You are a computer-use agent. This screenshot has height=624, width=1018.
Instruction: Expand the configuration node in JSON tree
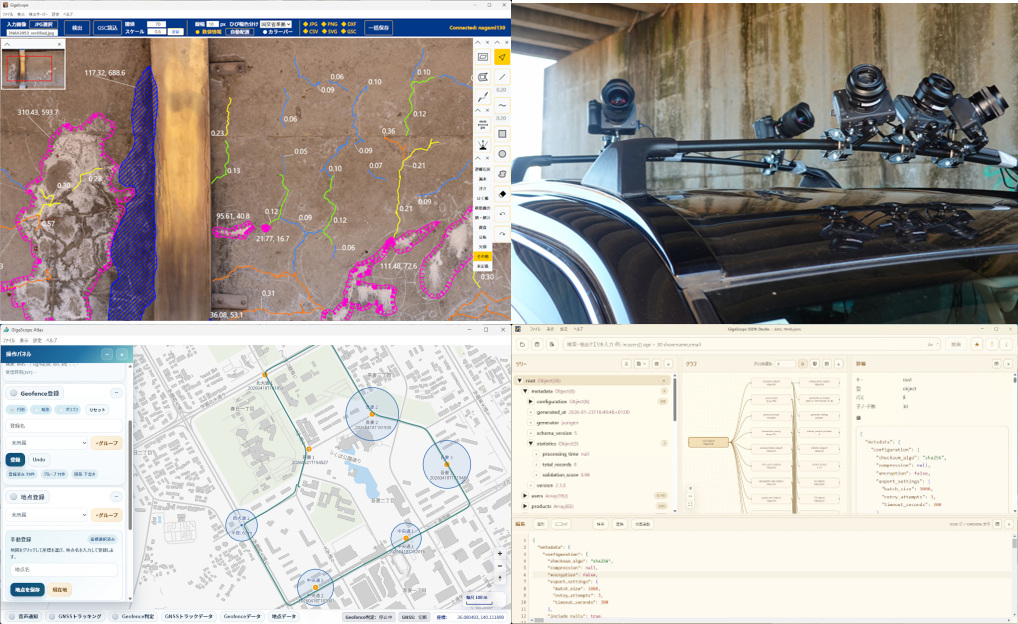[530, 401]
